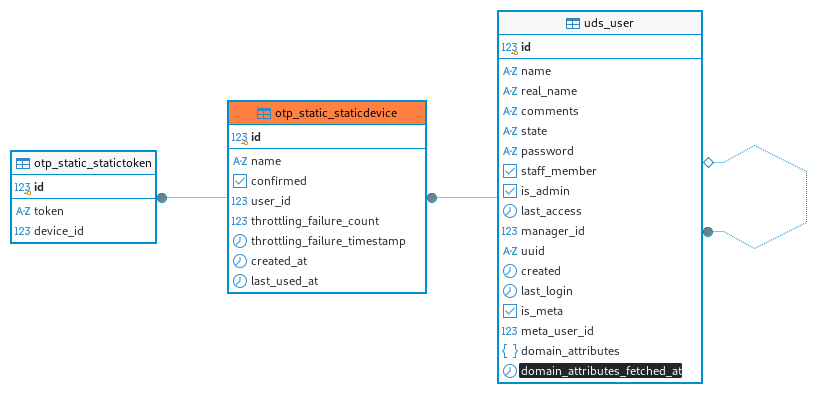Image resolution: width=817 pixels, height=394 pixels.
Task: Select the primary key icon of otp_static_staticdevice id
Action: 240,138
